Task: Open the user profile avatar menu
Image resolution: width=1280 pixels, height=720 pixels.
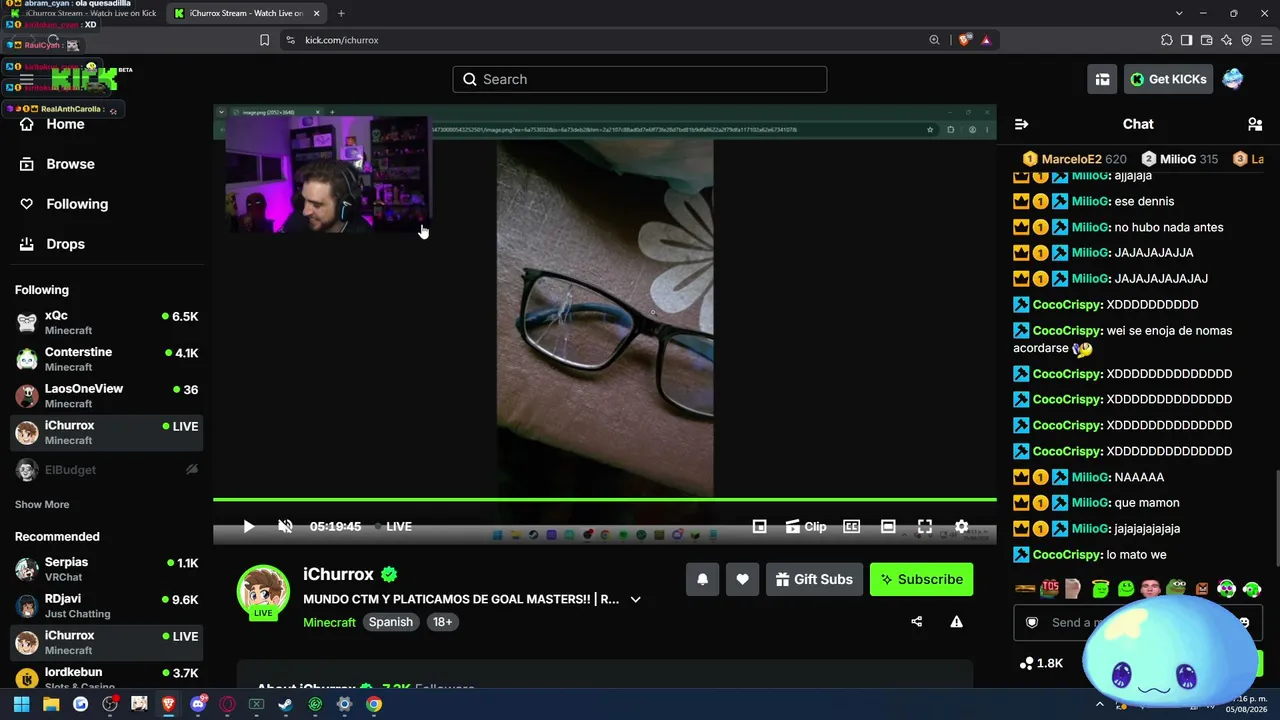Action: point(1233,79)
